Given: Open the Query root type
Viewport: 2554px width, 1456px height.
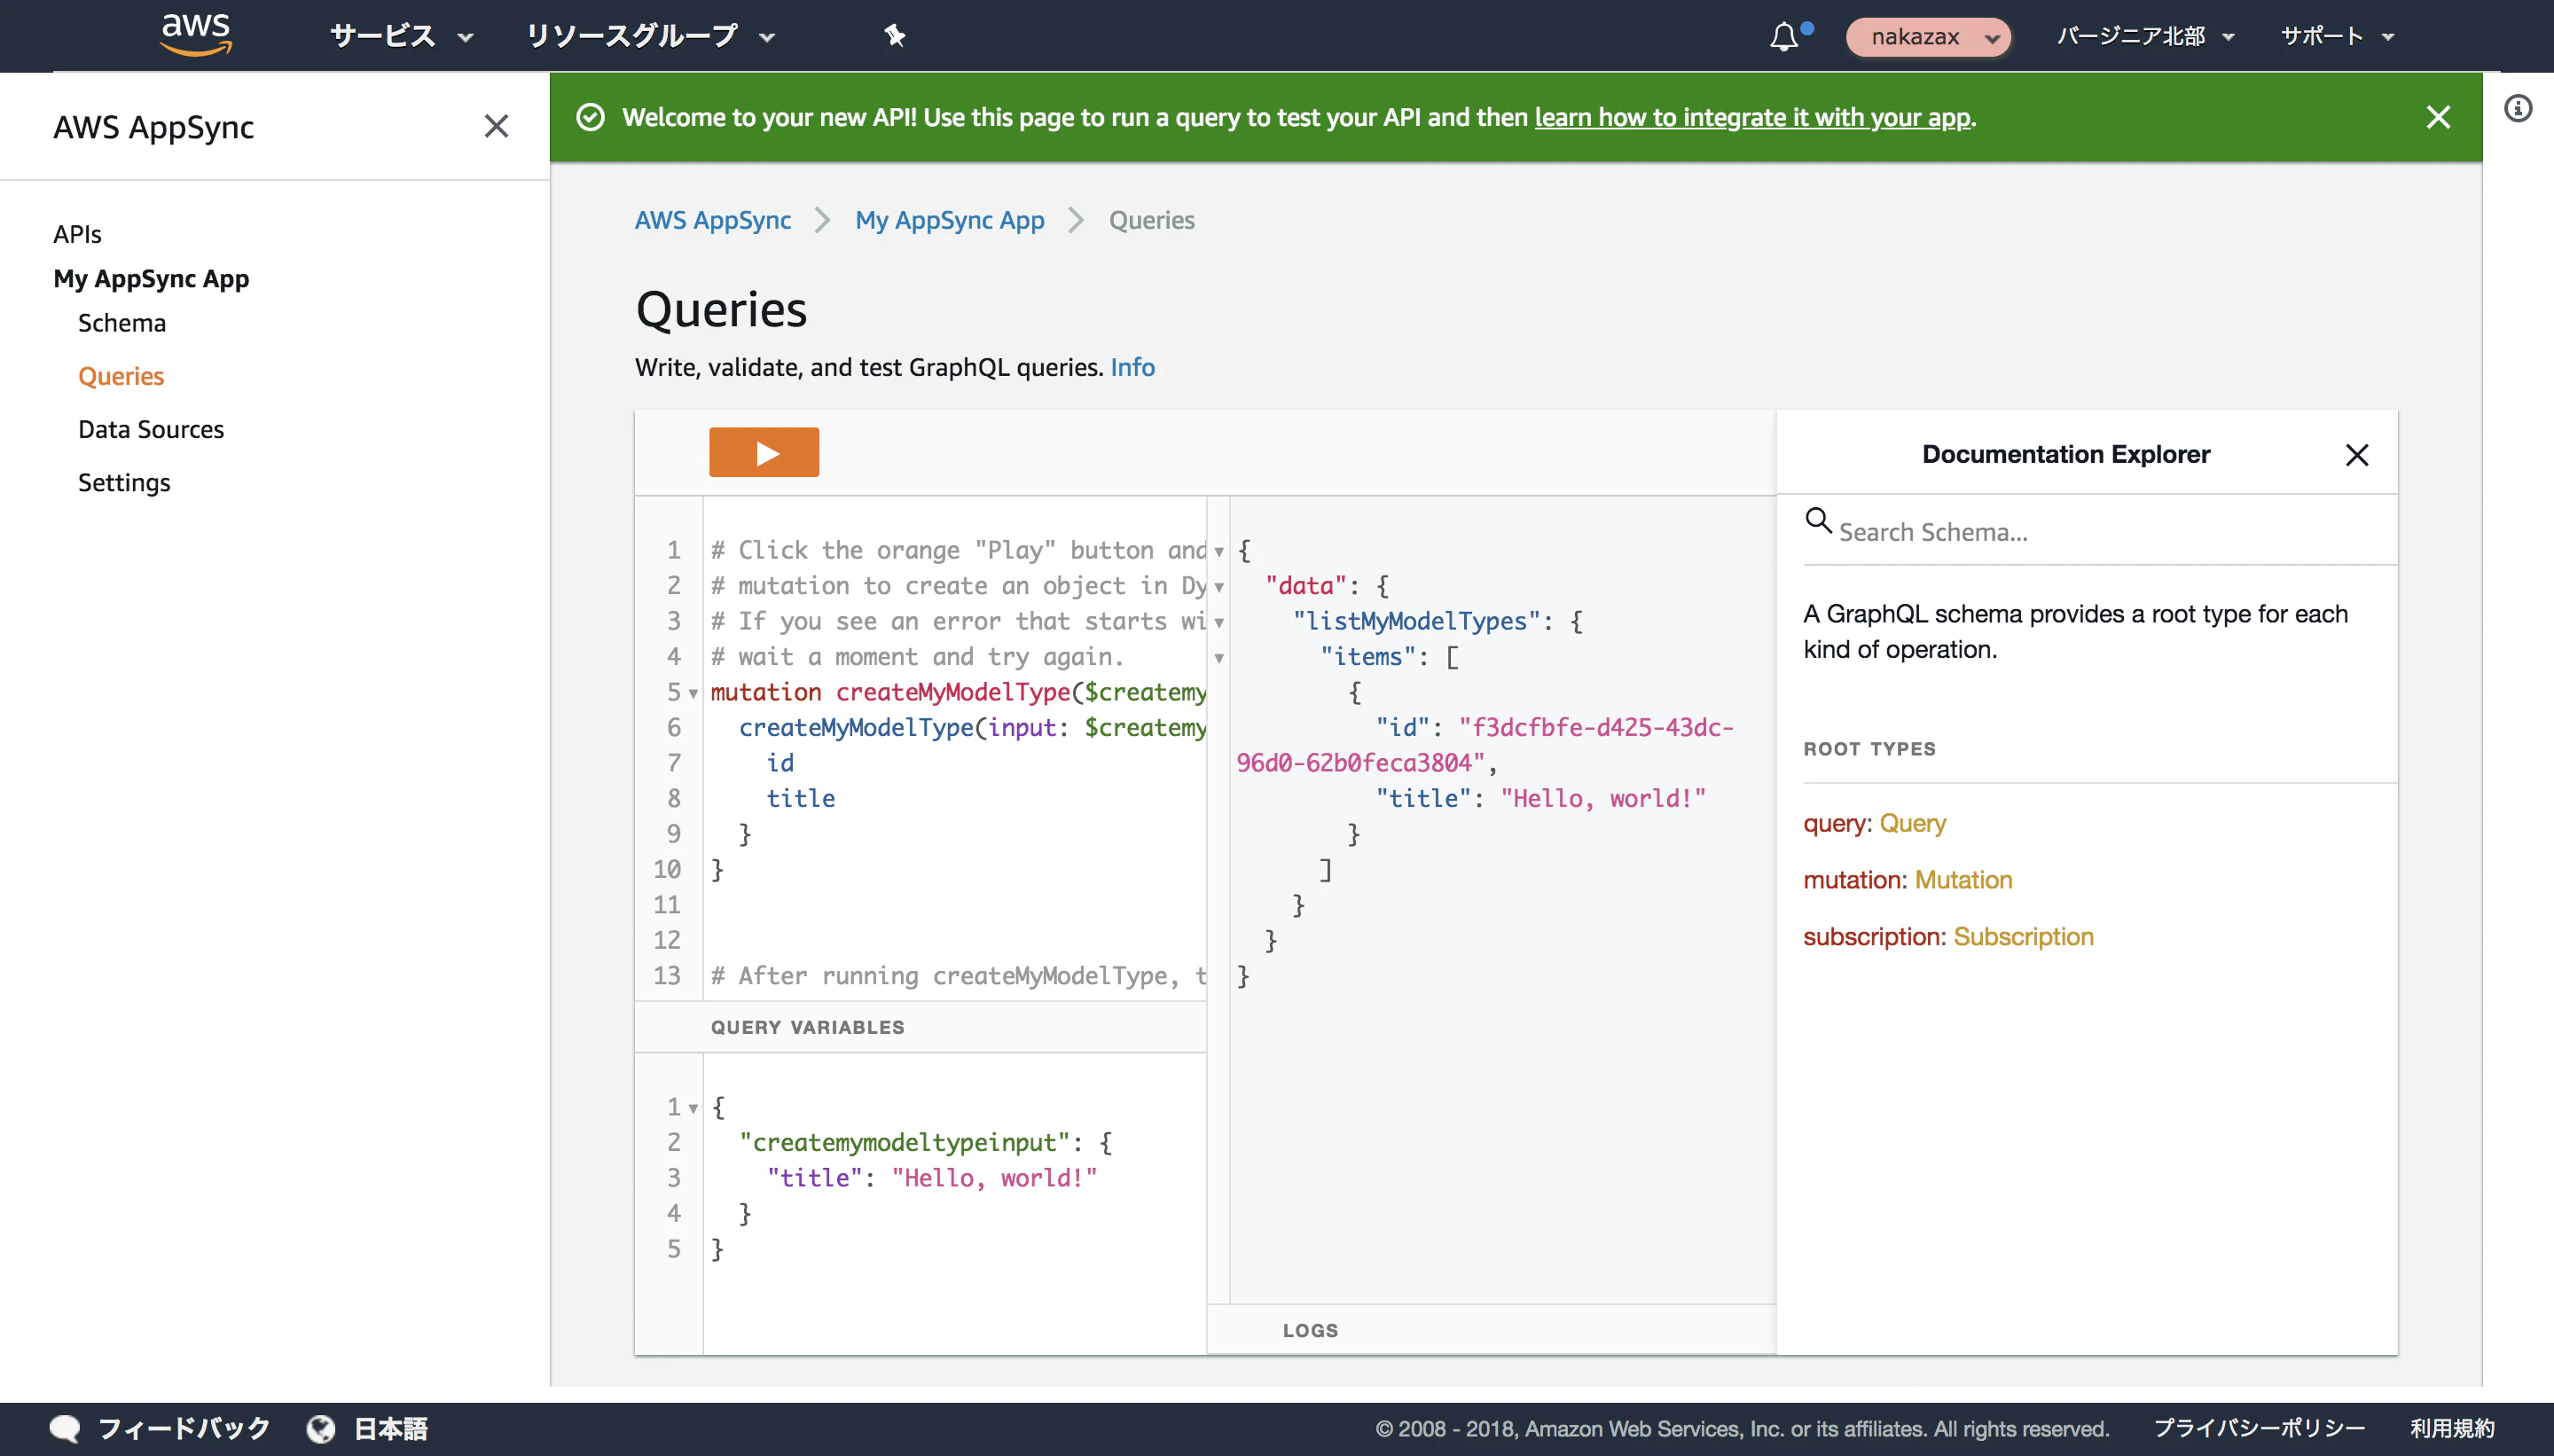Looking at the screenshot, I should [x=1913, y=823].
